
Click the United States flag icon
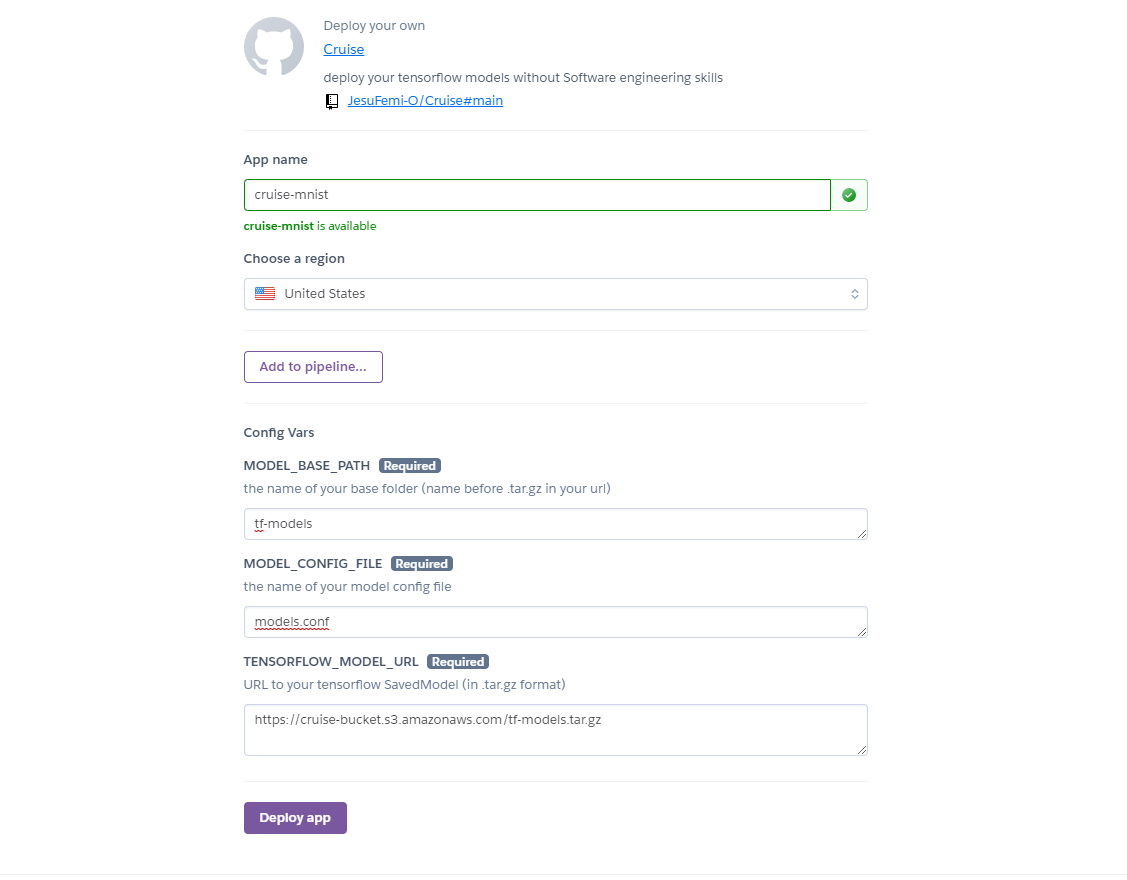pyautogui.click(x=264, y=293)
